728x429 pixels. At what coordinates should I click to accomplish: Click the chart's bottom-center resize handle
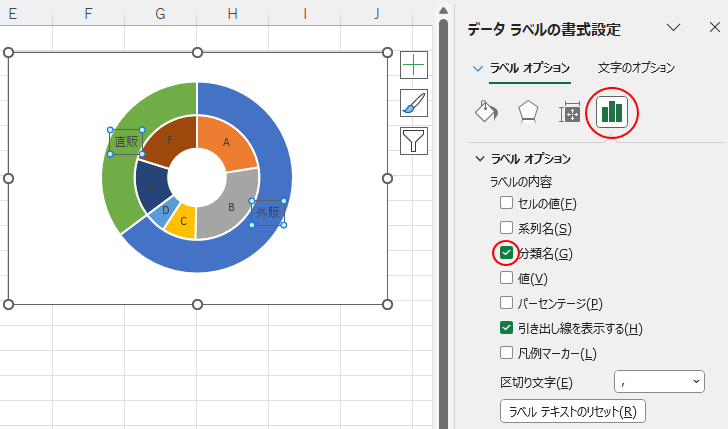(x=197, y=305)
